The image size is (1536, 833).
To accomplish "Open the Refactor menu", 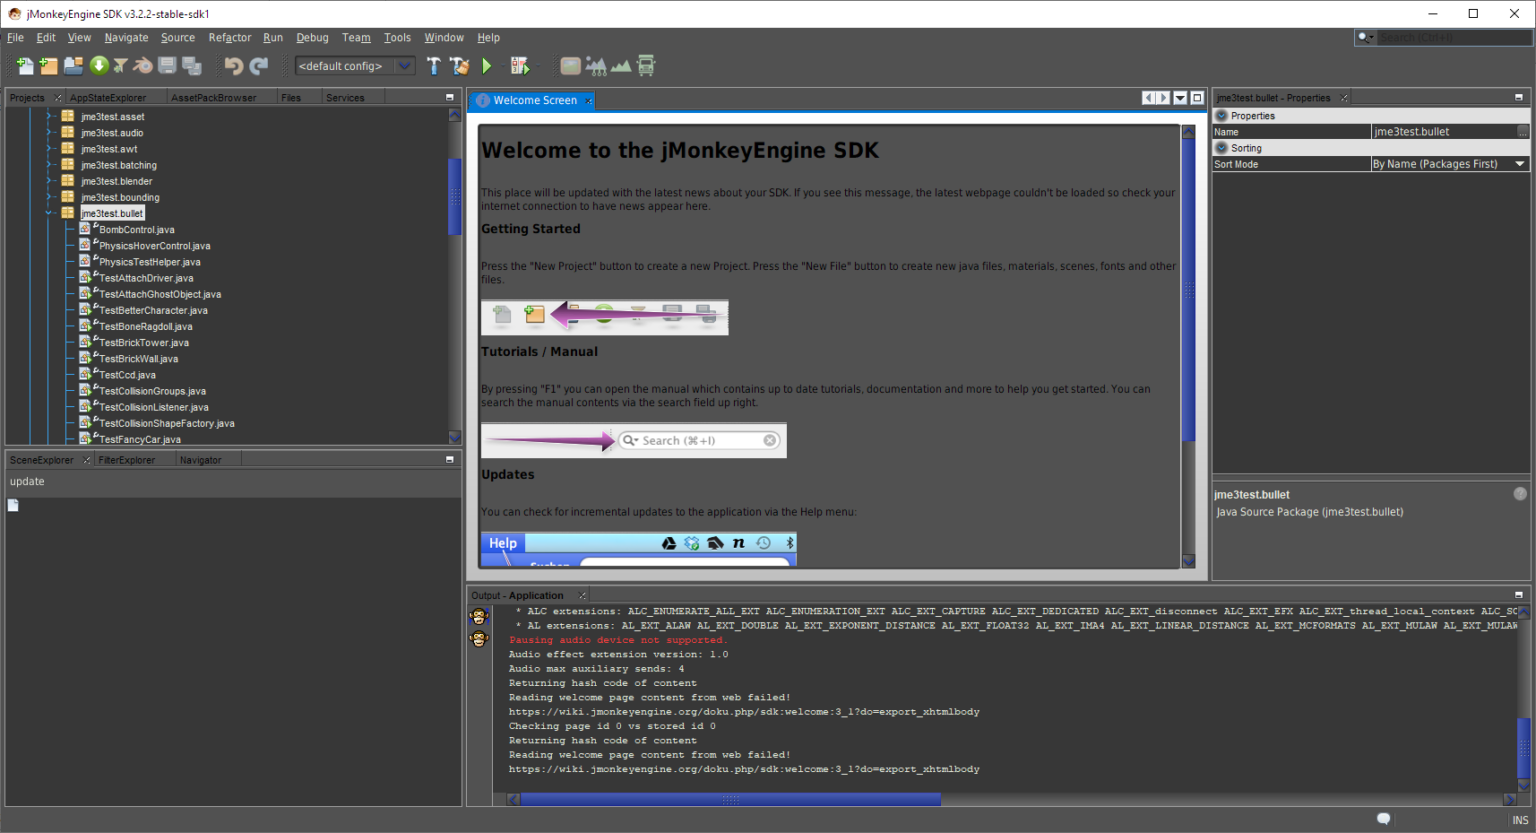I will [230, 37].
